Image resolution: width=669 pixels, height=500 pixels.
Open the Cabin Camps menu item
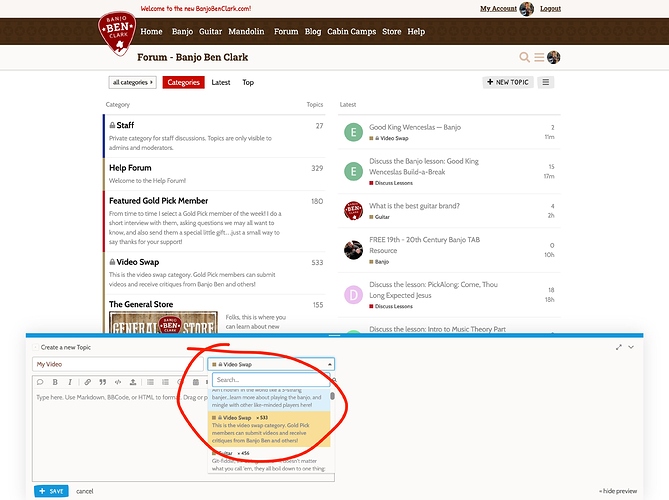pos(351,32)
